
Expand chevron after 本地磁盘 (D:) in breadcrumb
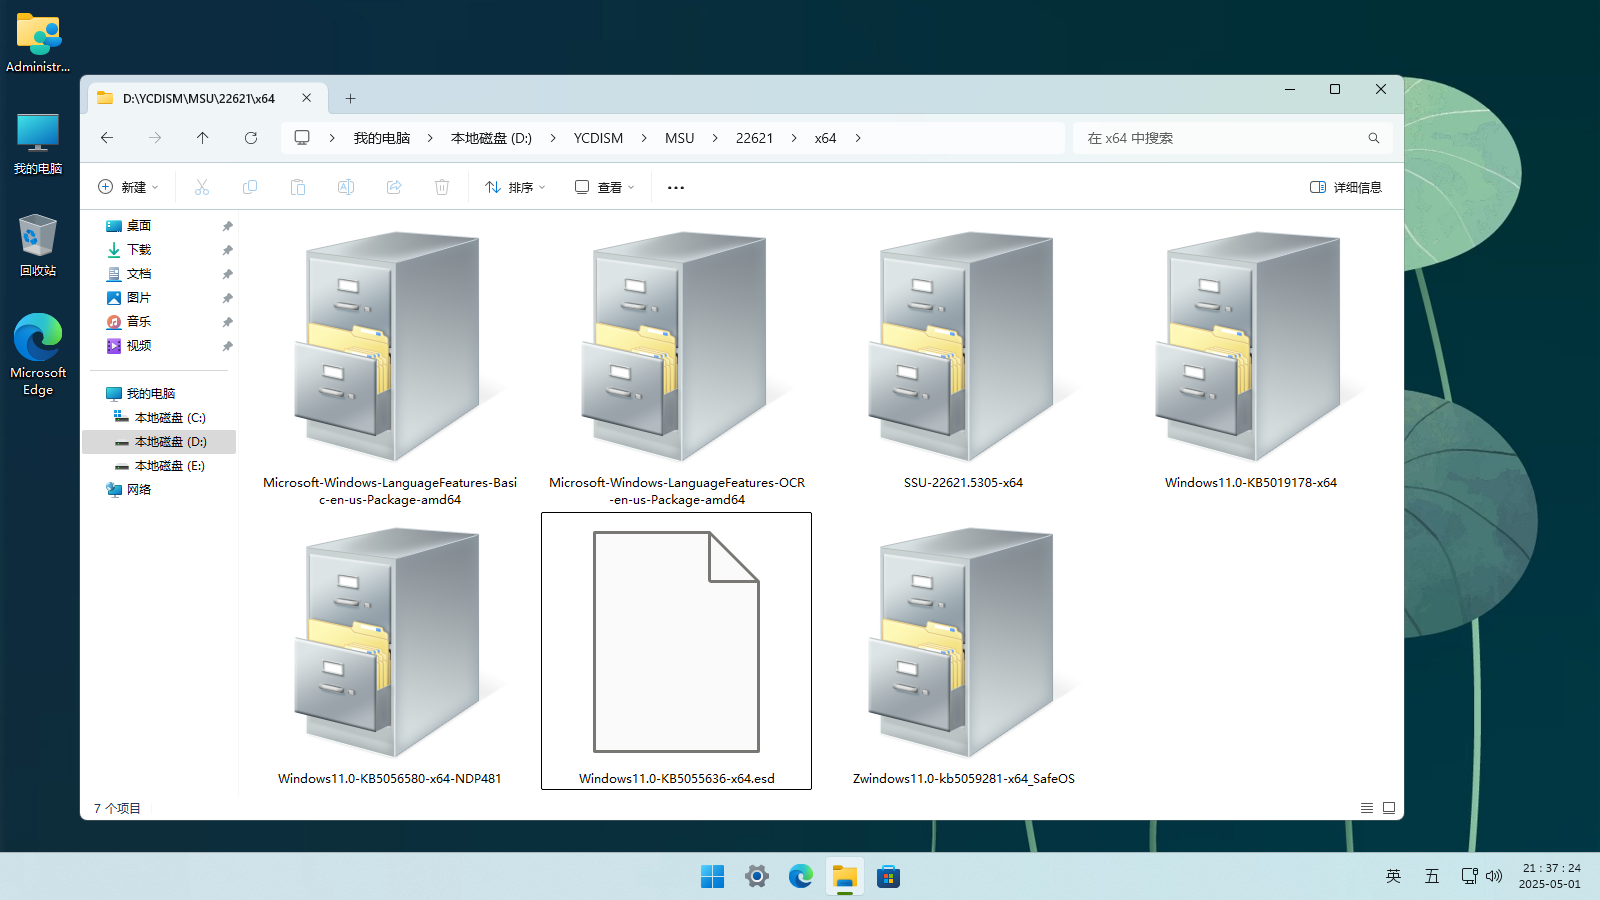(553, 138)
